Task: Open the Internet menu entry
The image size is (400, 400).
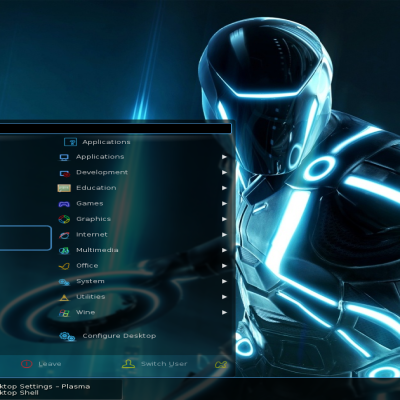Action: (x=143, y=235)
